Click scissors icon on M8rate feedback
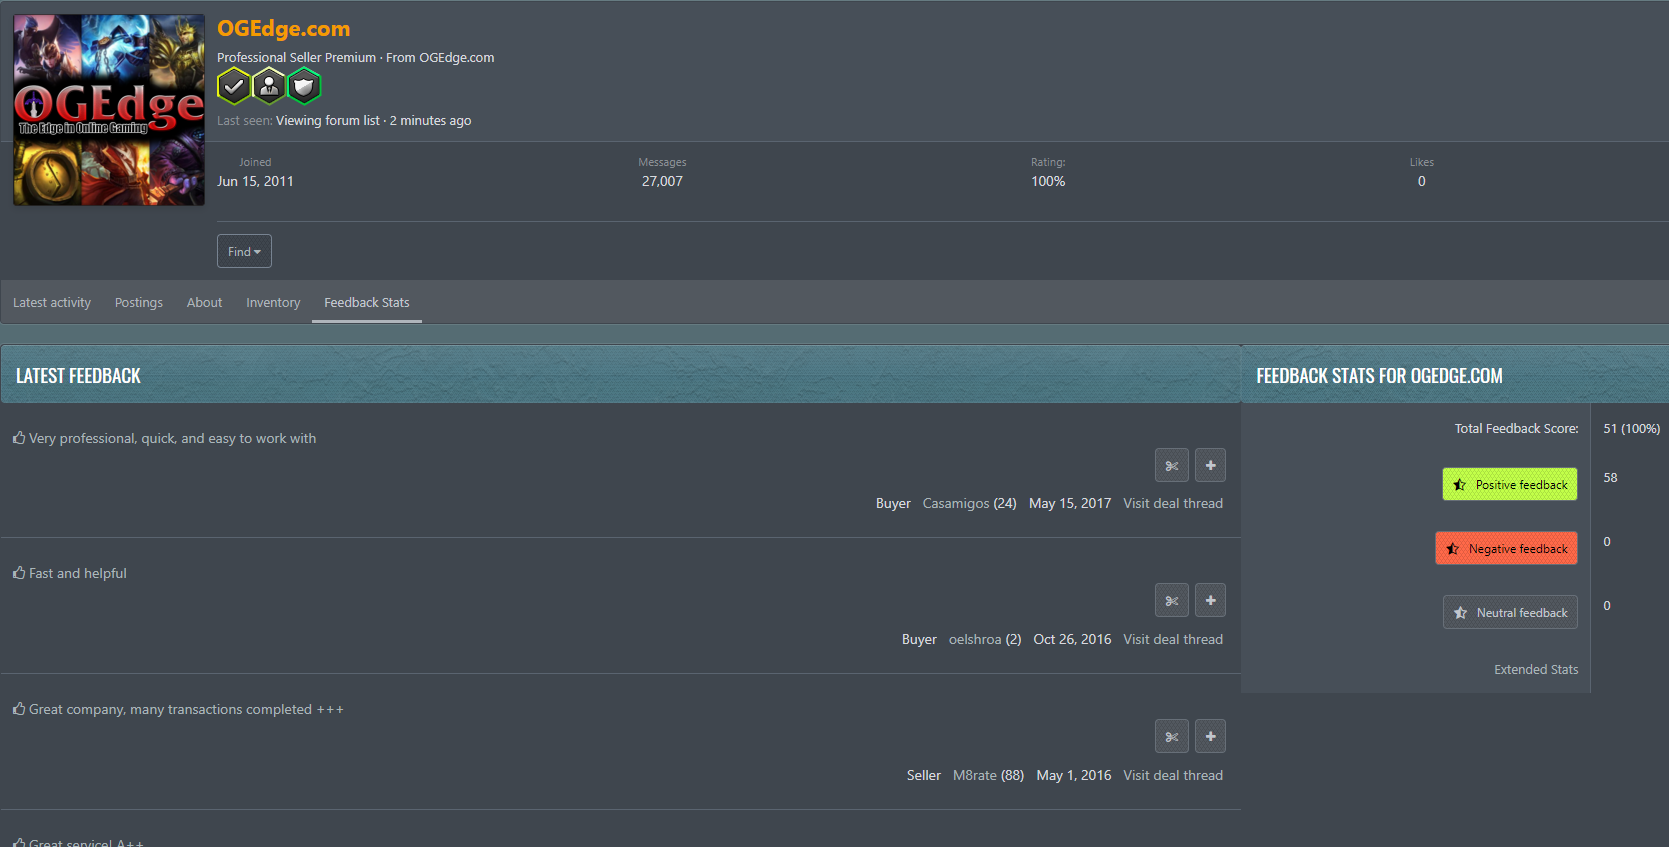 click(1172, 736)
